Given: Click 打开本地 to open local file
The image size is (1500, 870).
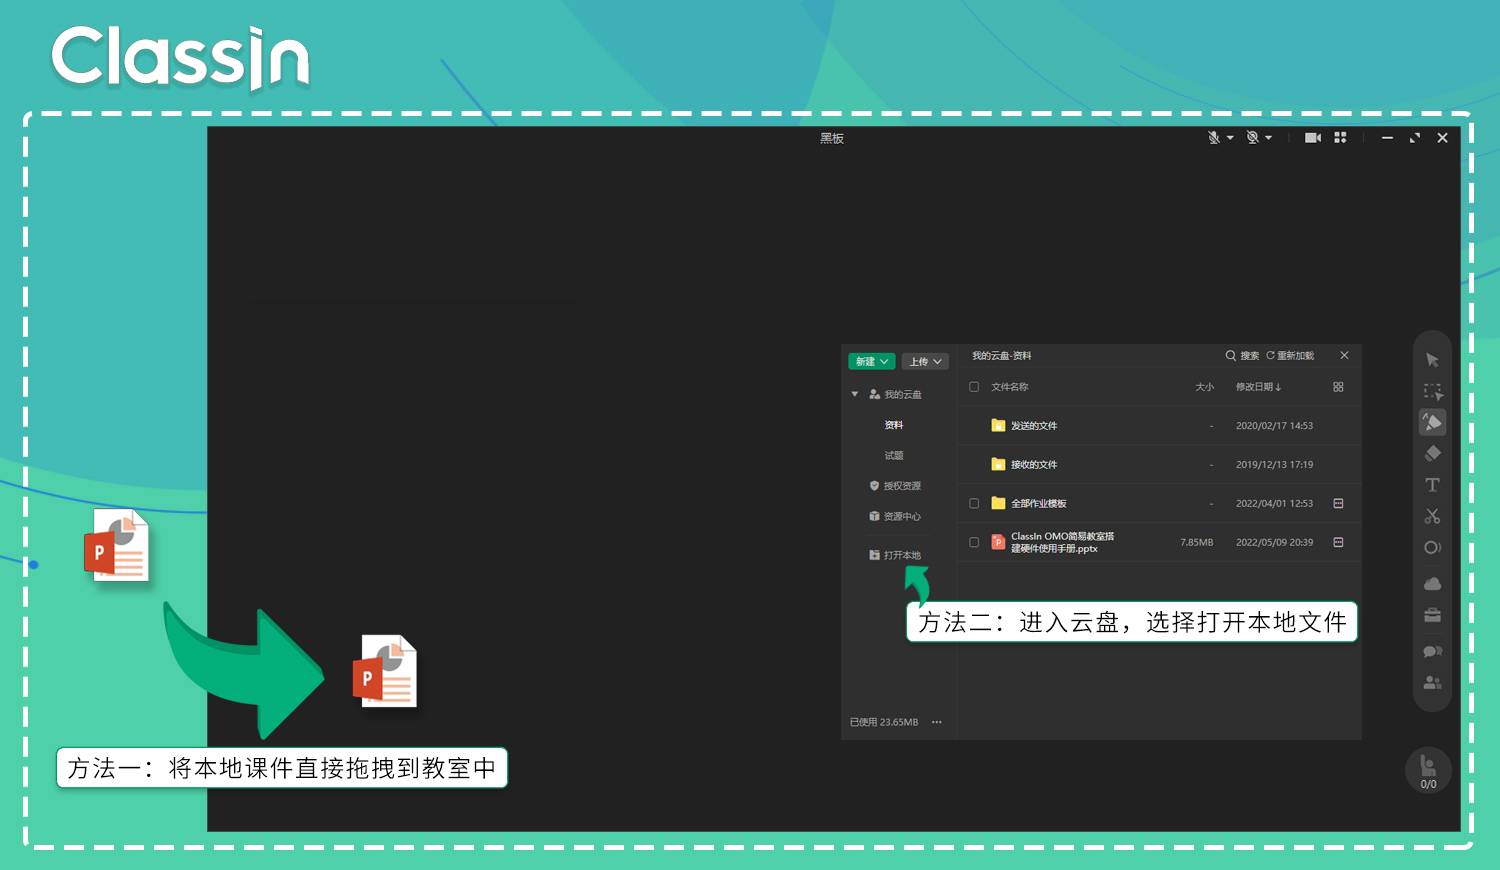Looking at the screenshot, I should (x=895, y=555).
